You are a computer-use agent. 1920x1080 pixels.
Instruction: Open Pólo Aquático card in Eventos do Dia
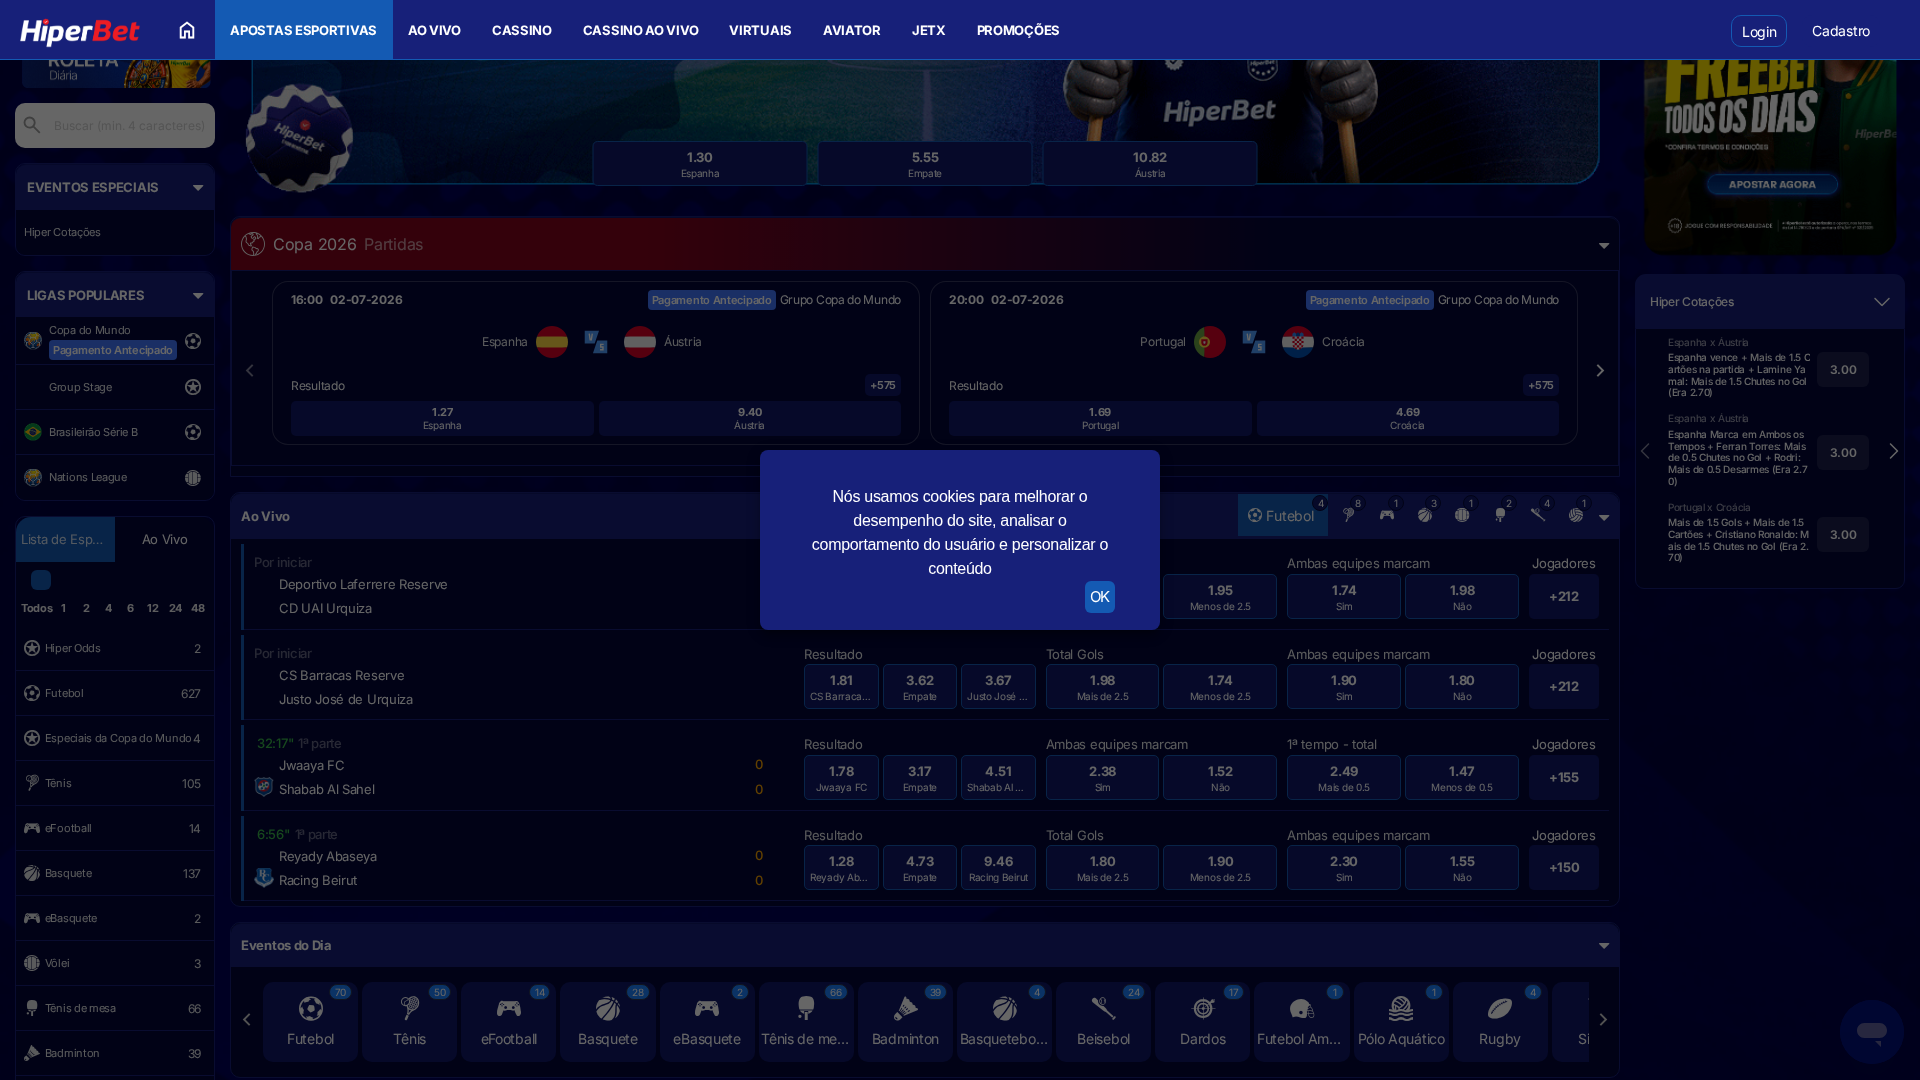pos(1401,1021)
